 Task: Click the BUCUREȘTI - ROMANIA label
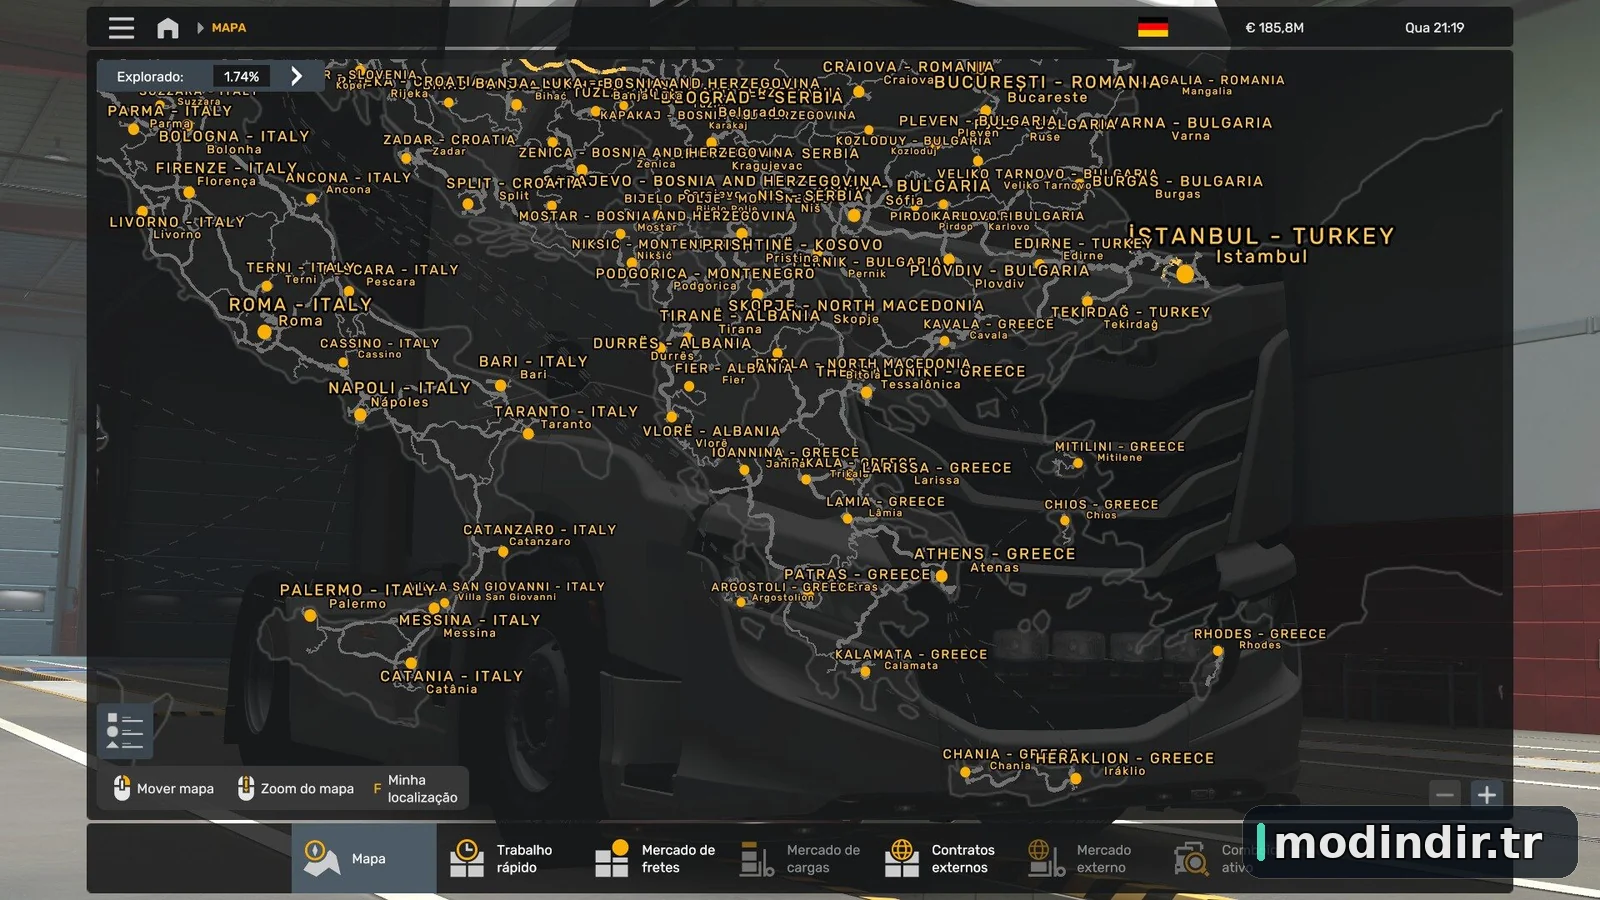tap(1047, 82)
